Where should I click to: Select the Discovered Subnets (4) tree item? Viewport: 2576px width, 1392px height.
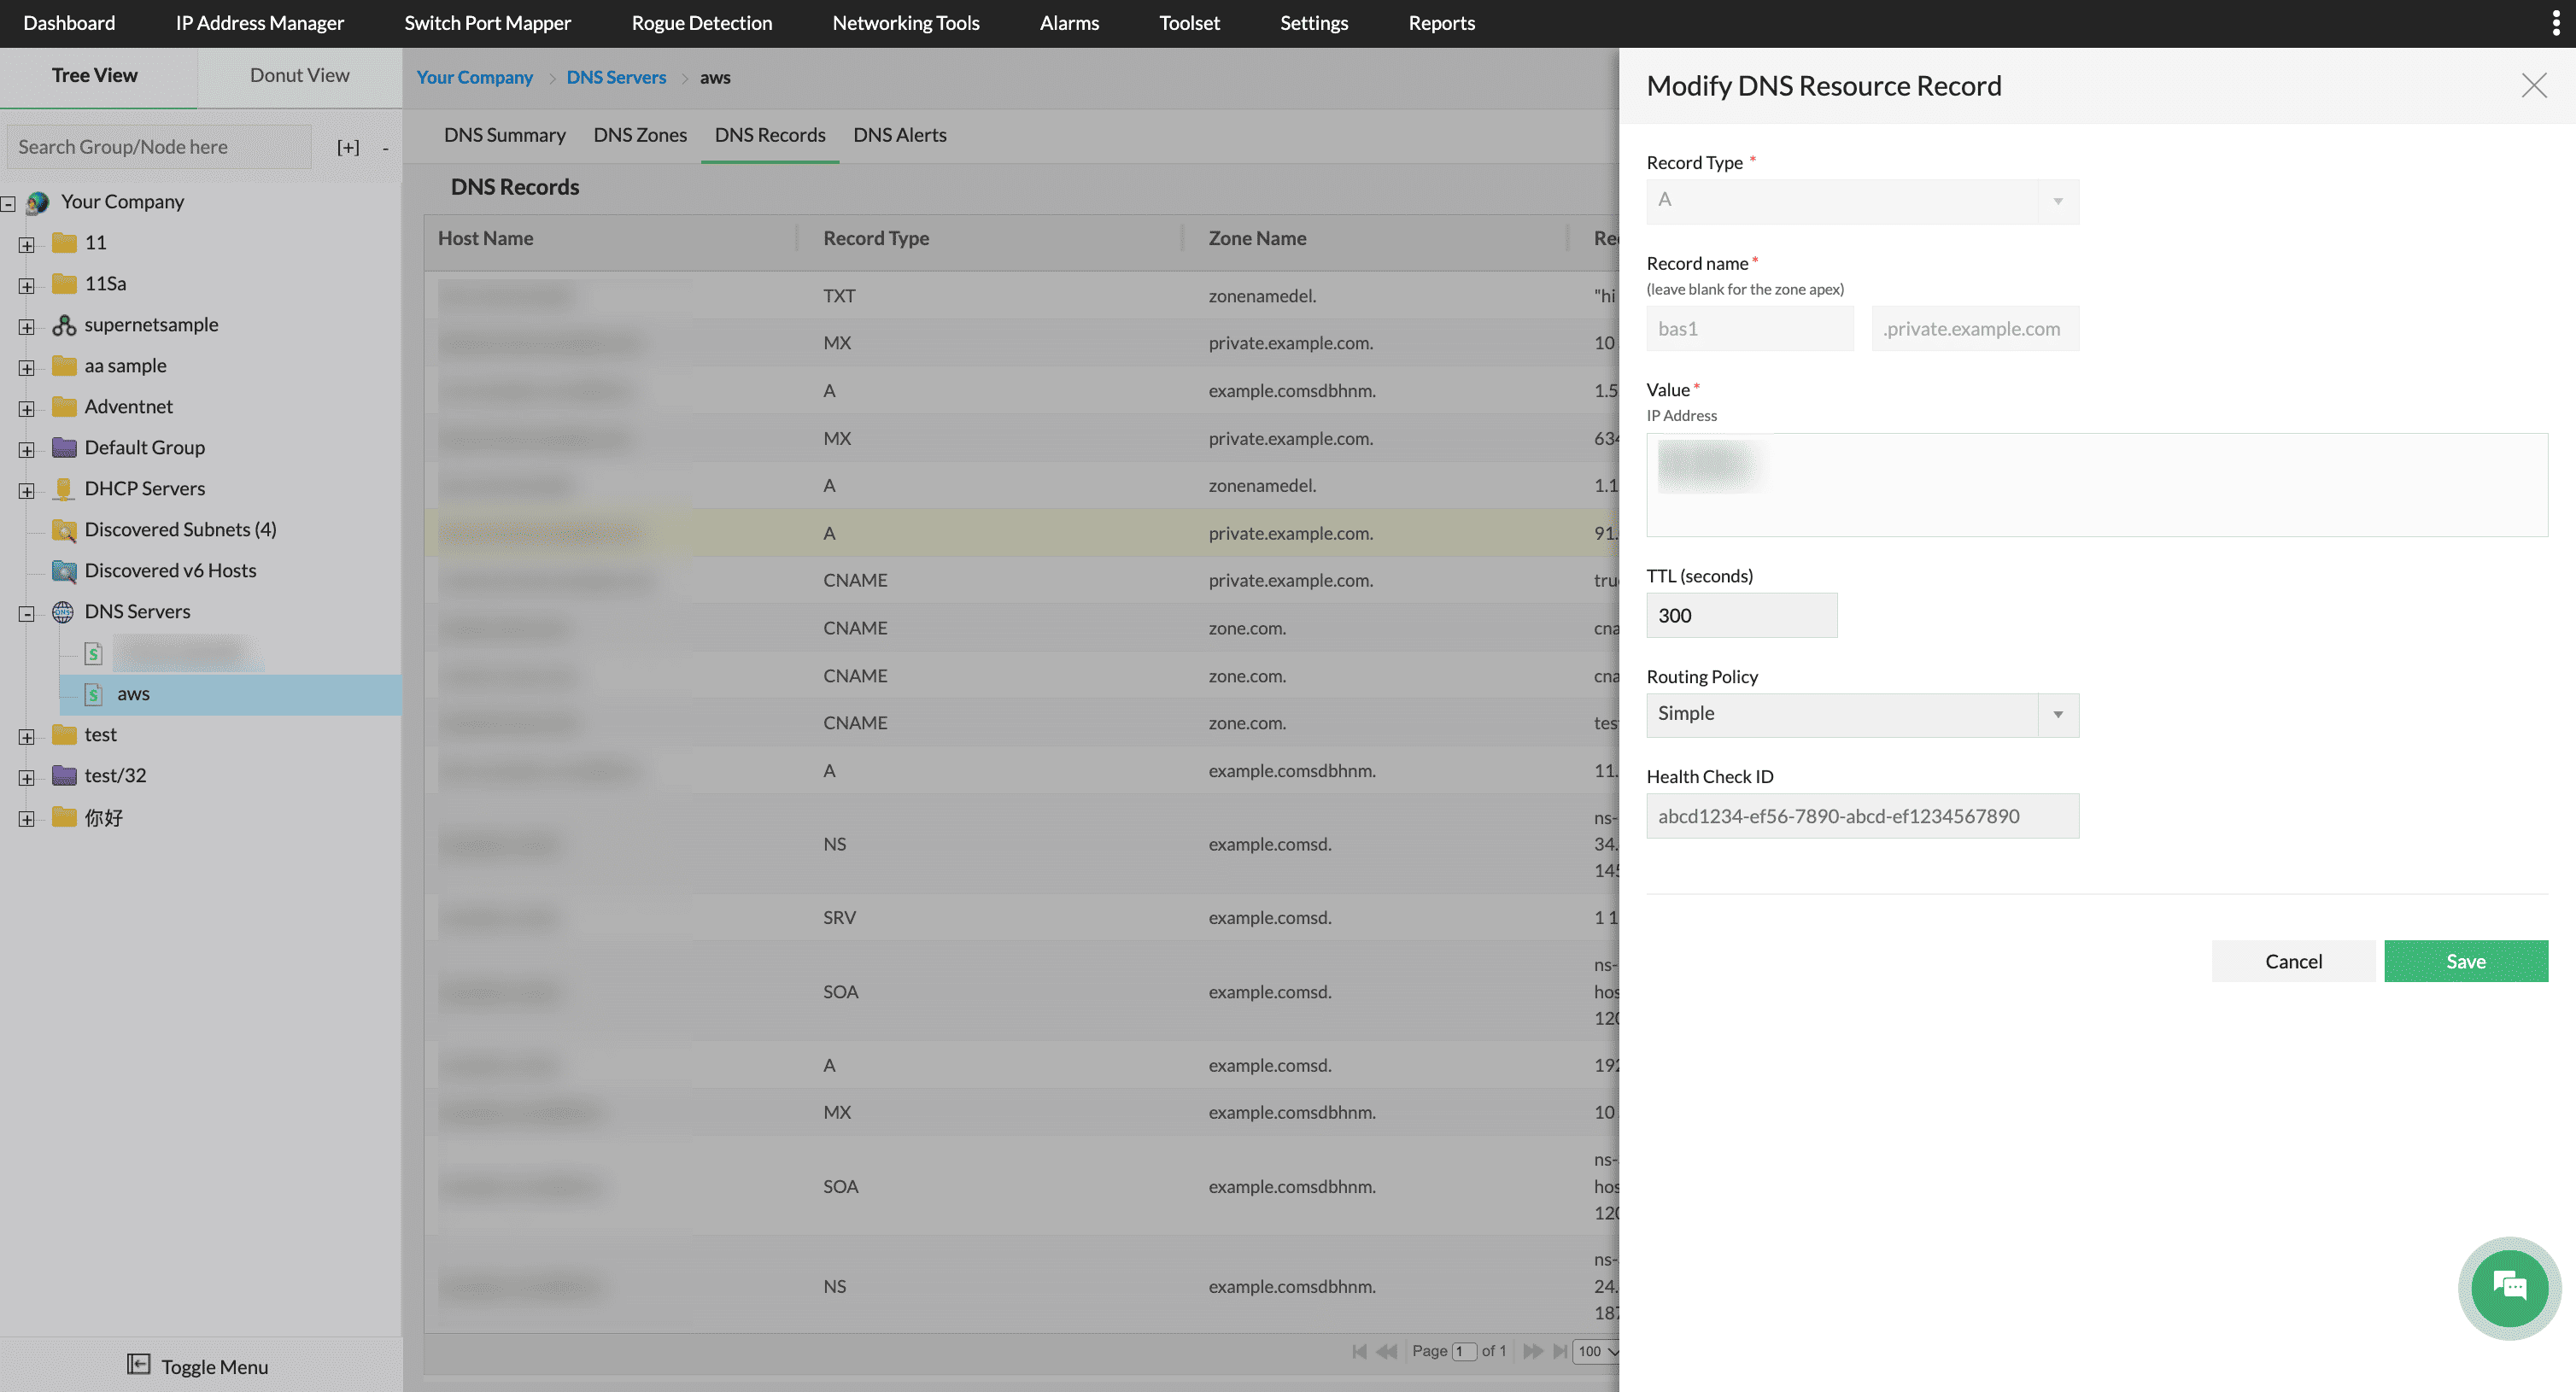tap(180, 530)
